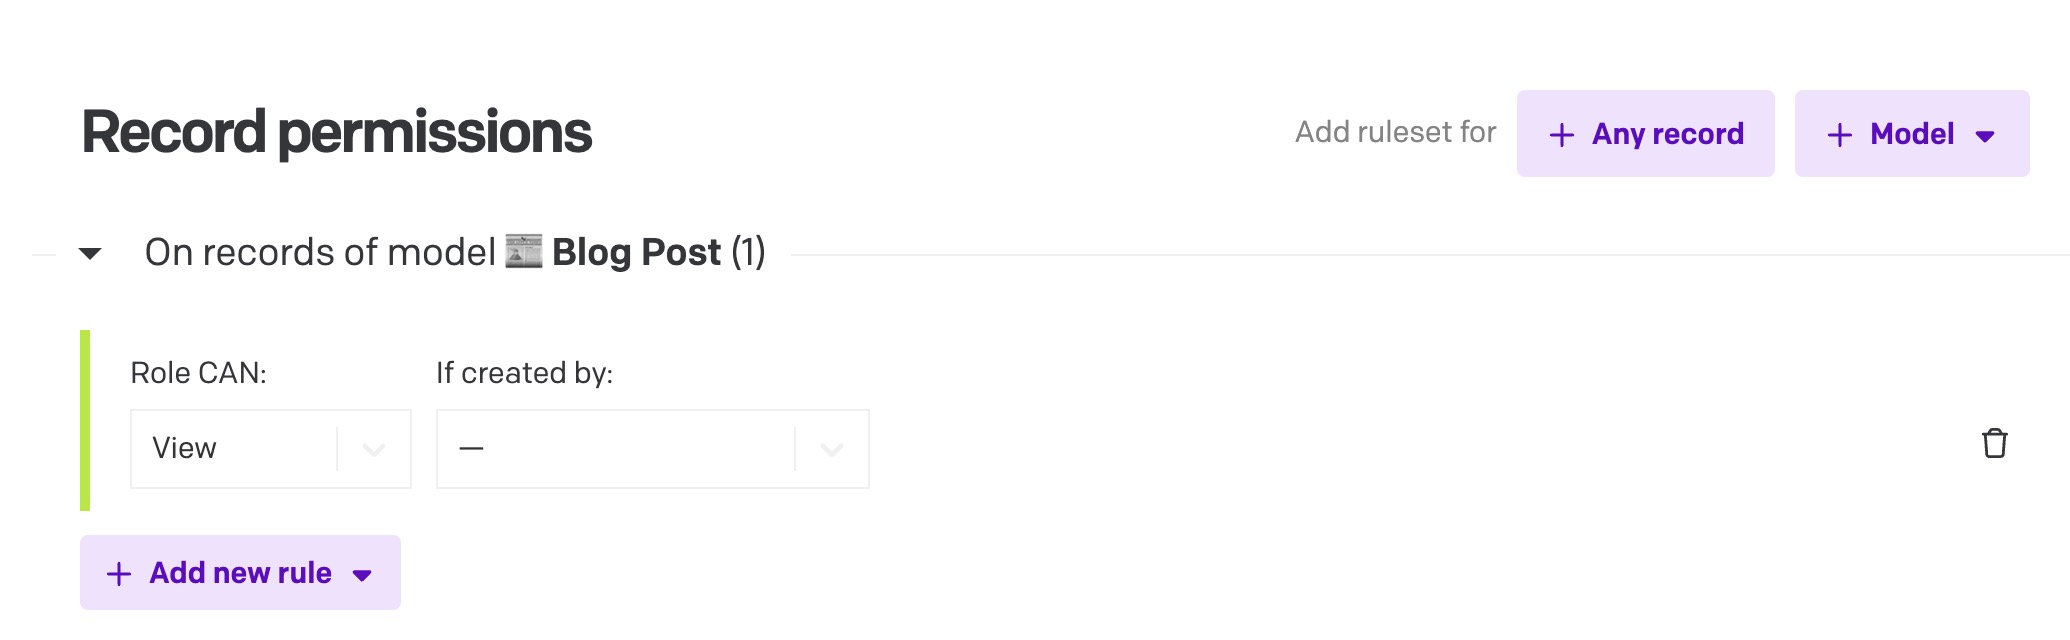Click the green rule indicator bar
This screenshot has width=2070, height=640.
tap(85, 420)
